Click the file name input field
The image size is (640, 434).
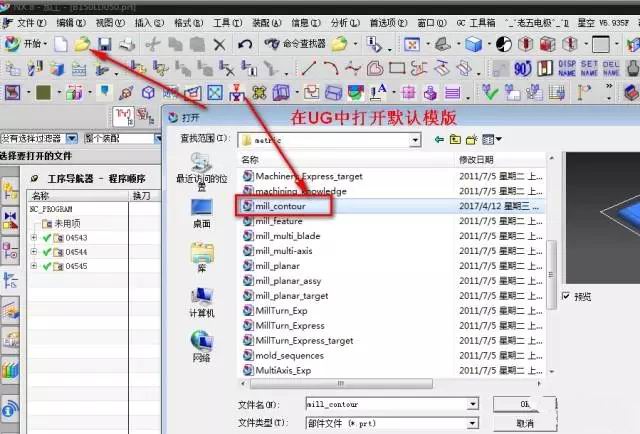(387, 404)
